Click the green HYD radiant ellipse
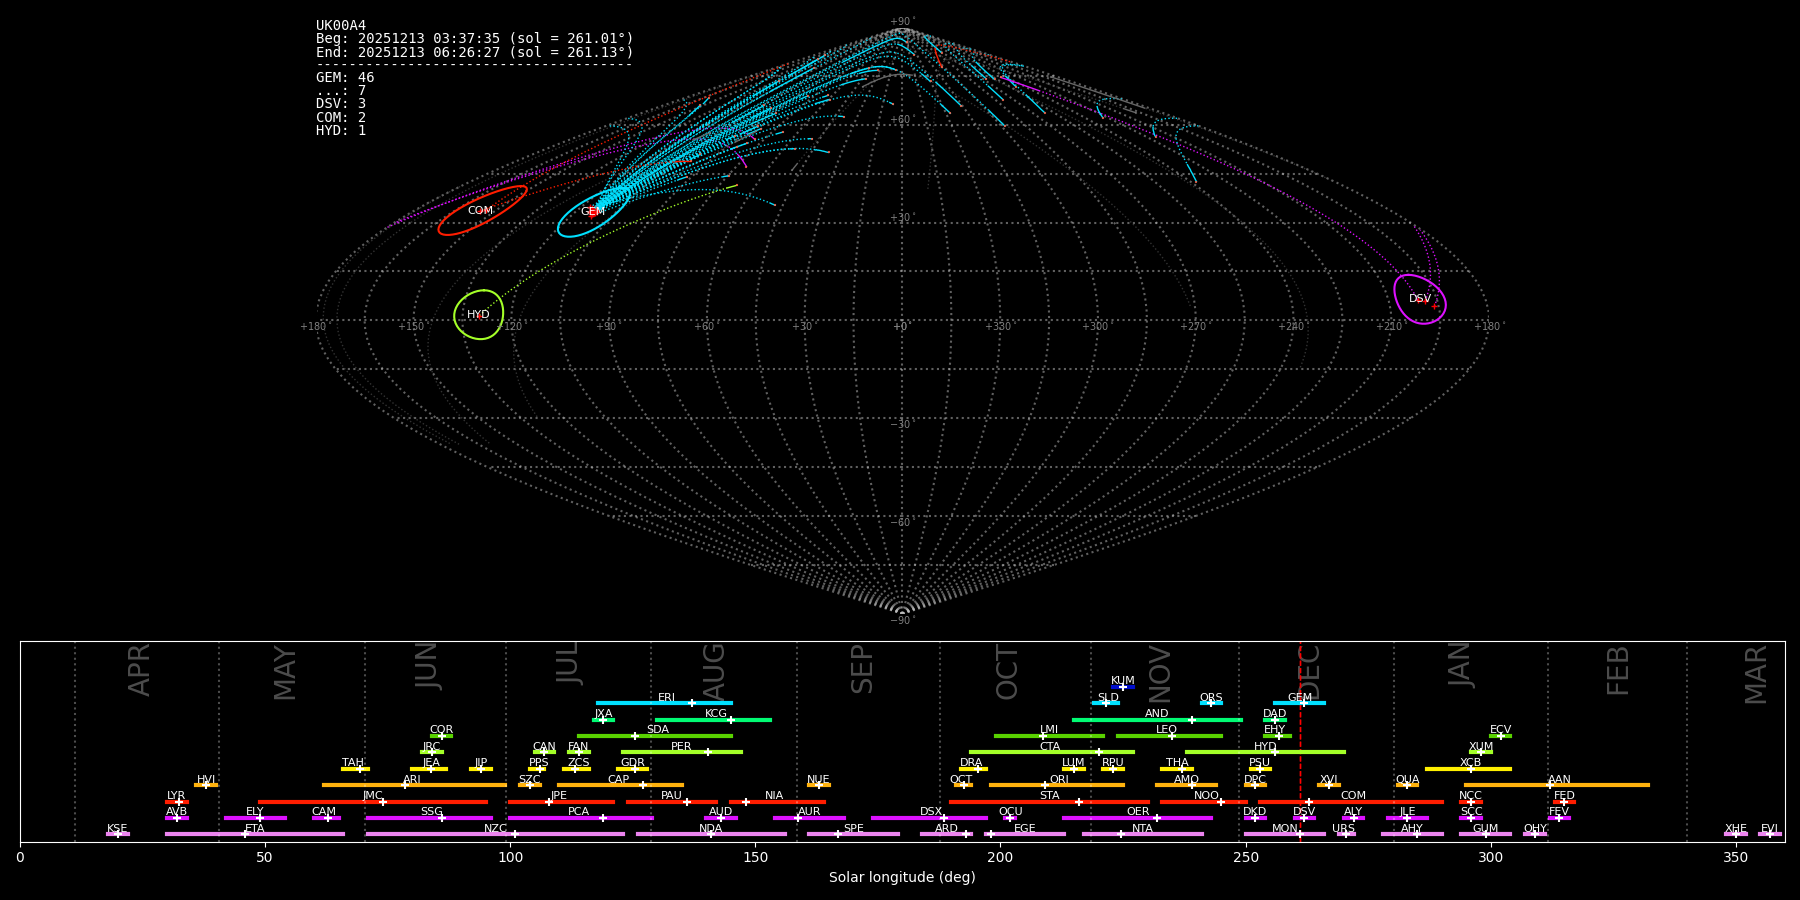The height and width of the screenshot is (900, 1800). pyautogui.click(x=478, y=315)
